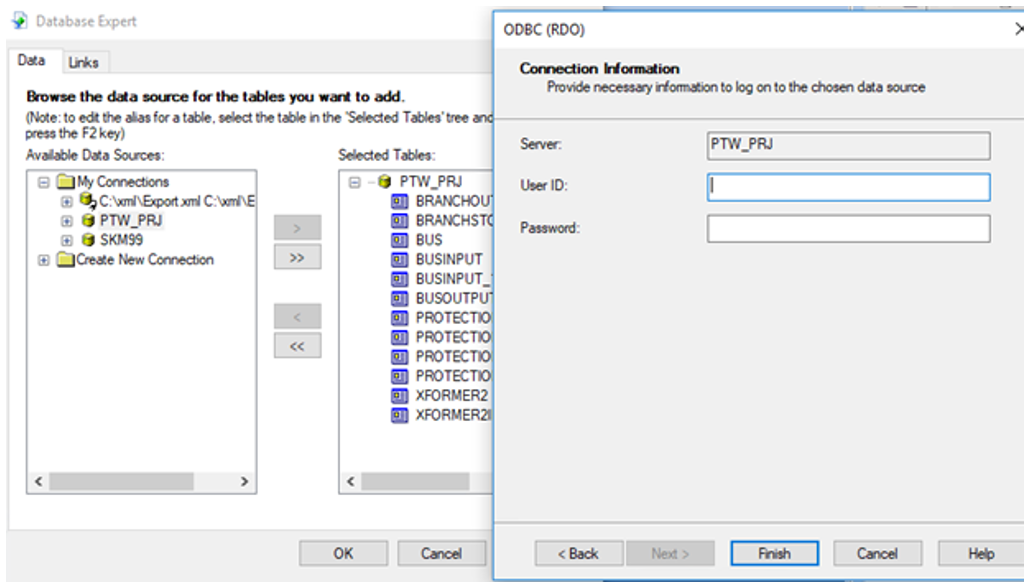Focus the User ID text field
1031x588 pixels.
[x=848, y=187]
